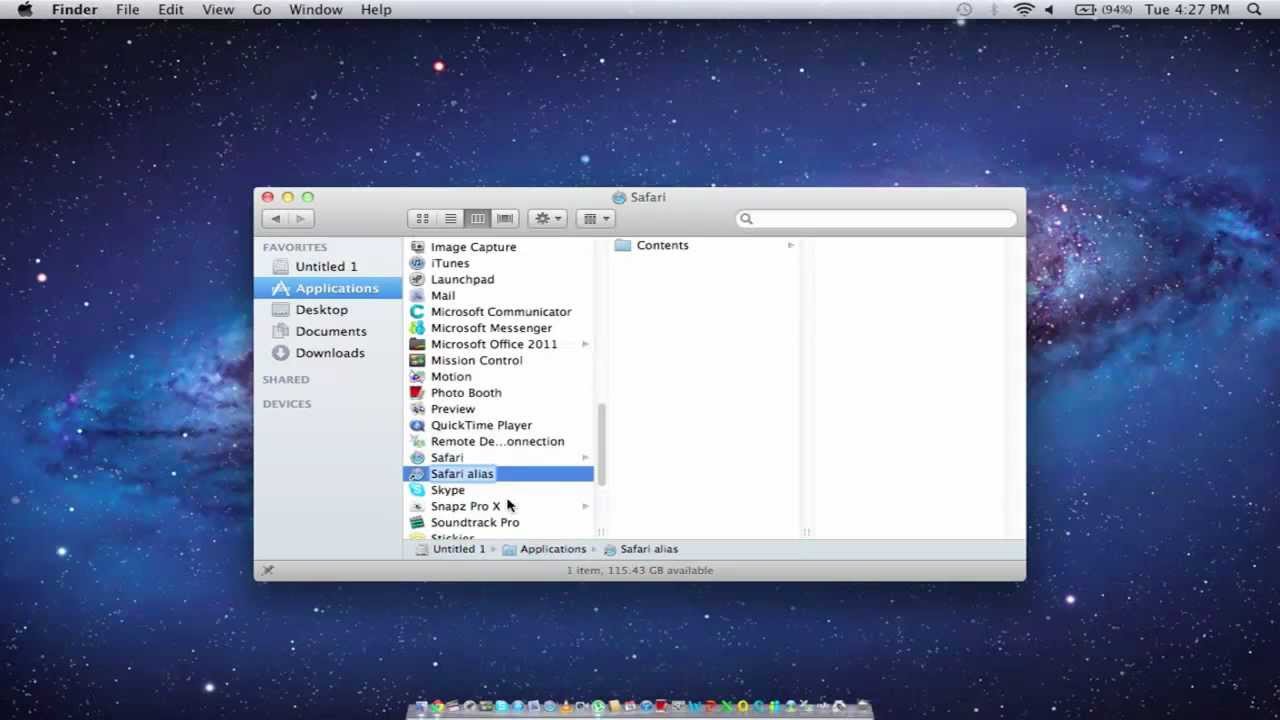Click the Remote Desktop Connection icon

tap(417, 441)
